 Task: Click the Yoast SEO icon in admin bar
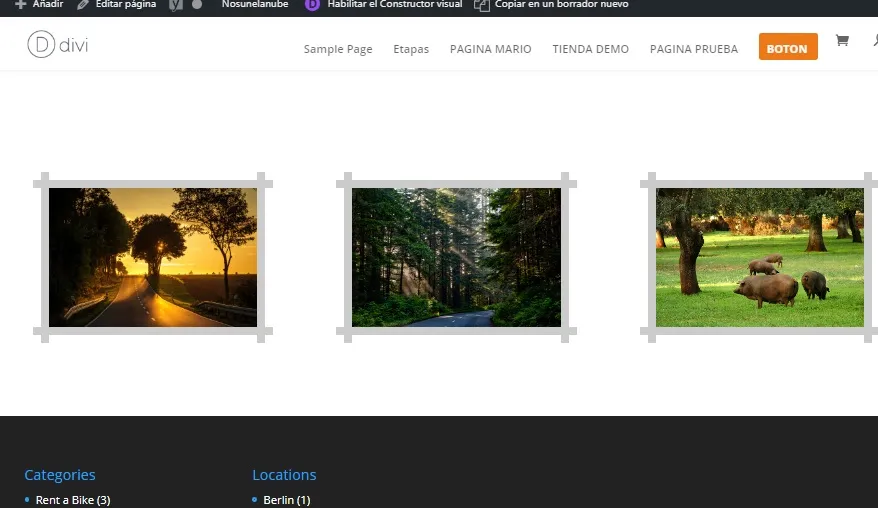point(175,5)
